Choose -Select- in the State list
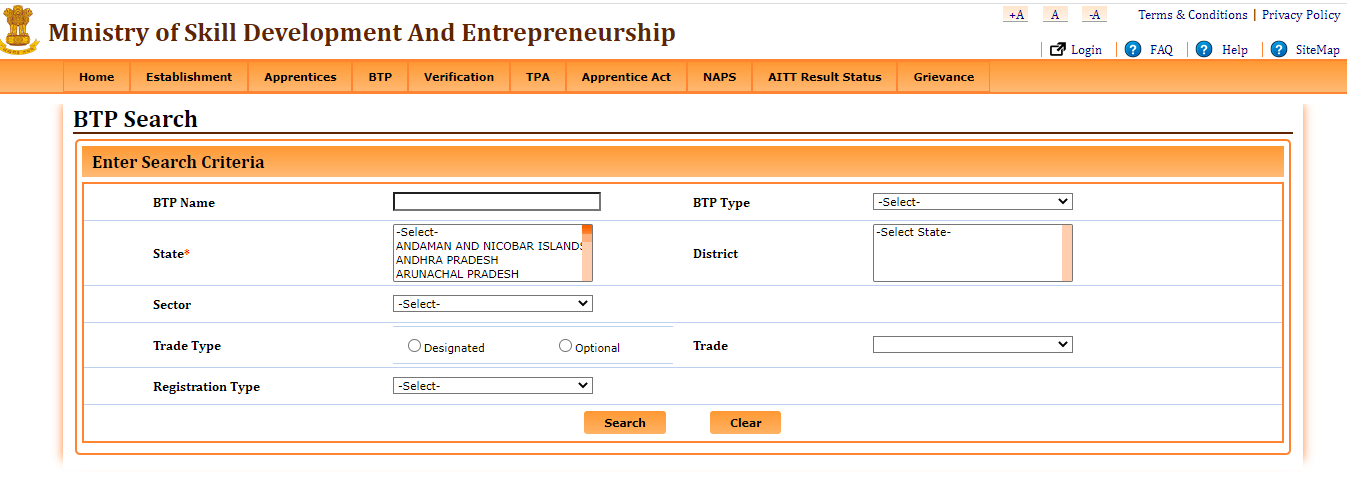This screenshot has height=495, width=1347. [x=488, y=232]
